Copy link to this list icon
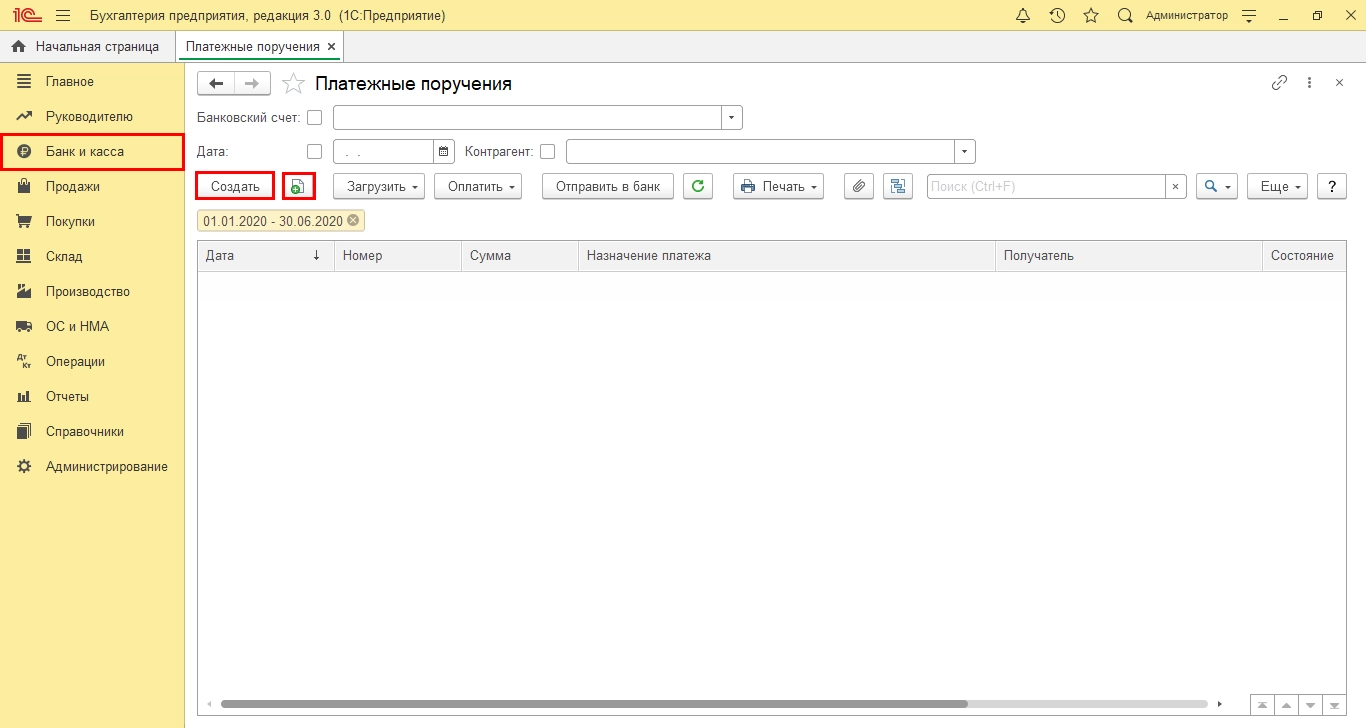The height and width of the screenshot is (728, 1366). click(x=1279, y=83)
